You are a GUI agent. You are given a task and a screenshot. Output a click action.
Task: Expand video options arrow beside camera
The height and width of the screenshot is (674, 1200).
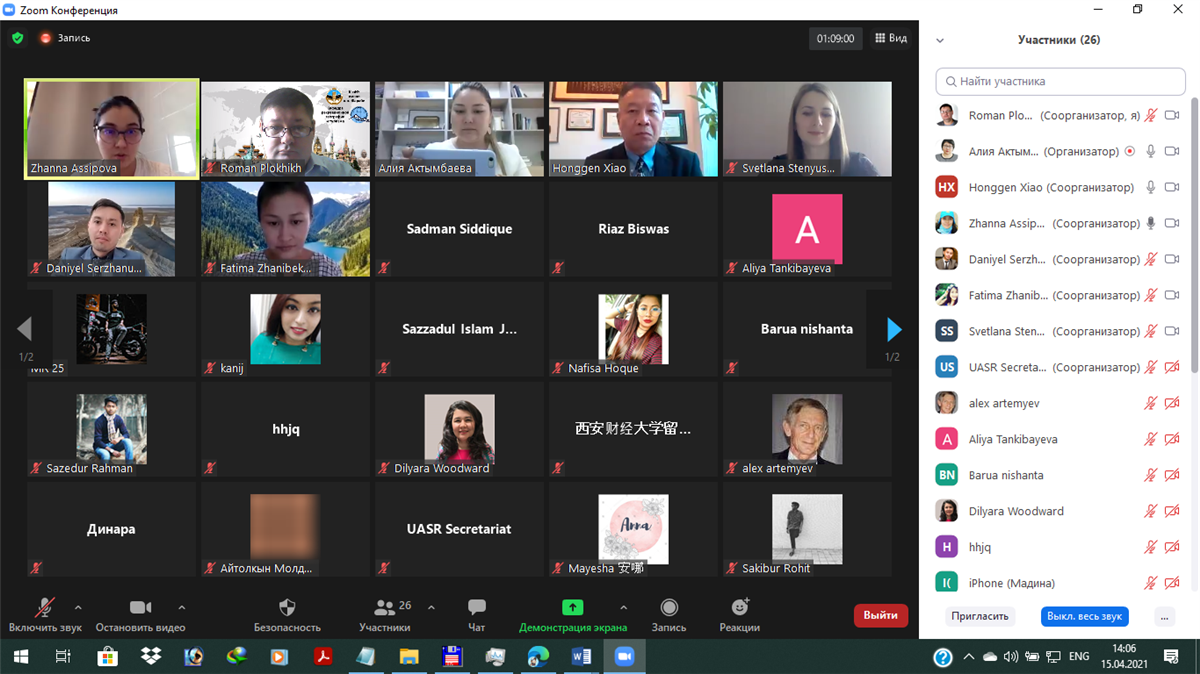pos(182,607)
